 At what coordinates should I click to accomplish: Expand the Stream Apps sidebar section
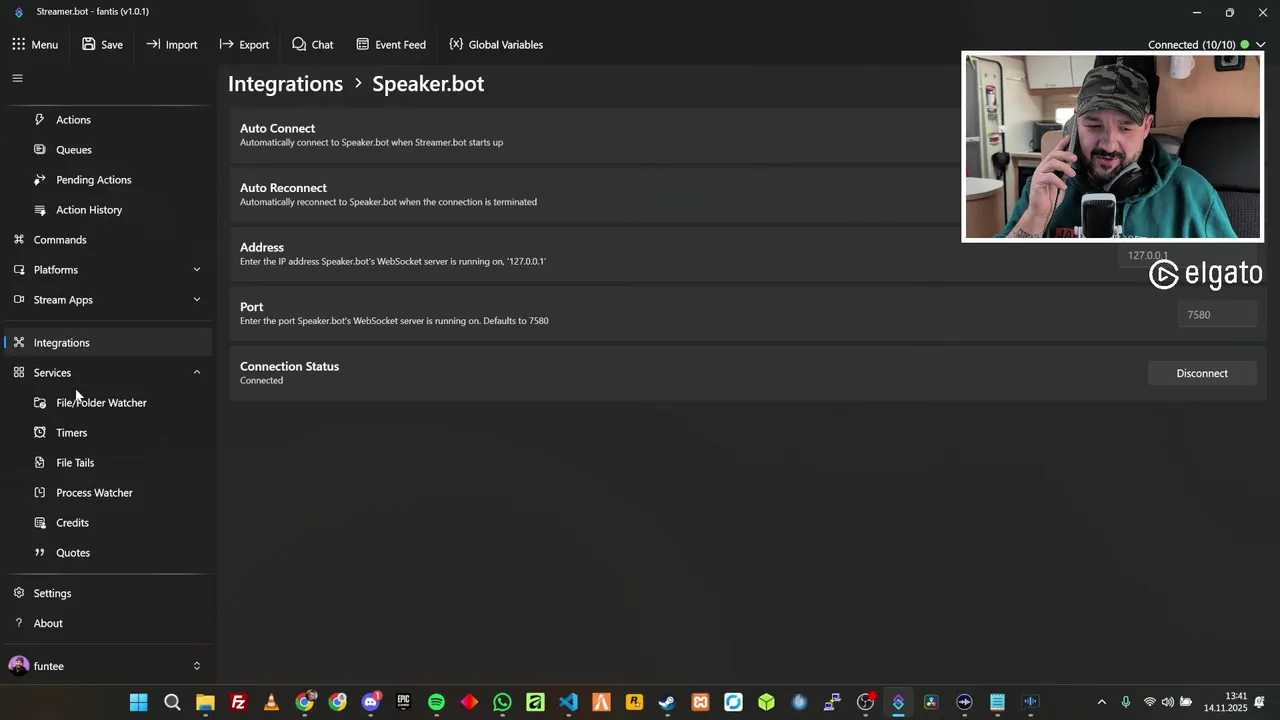[x=196, y=300]
